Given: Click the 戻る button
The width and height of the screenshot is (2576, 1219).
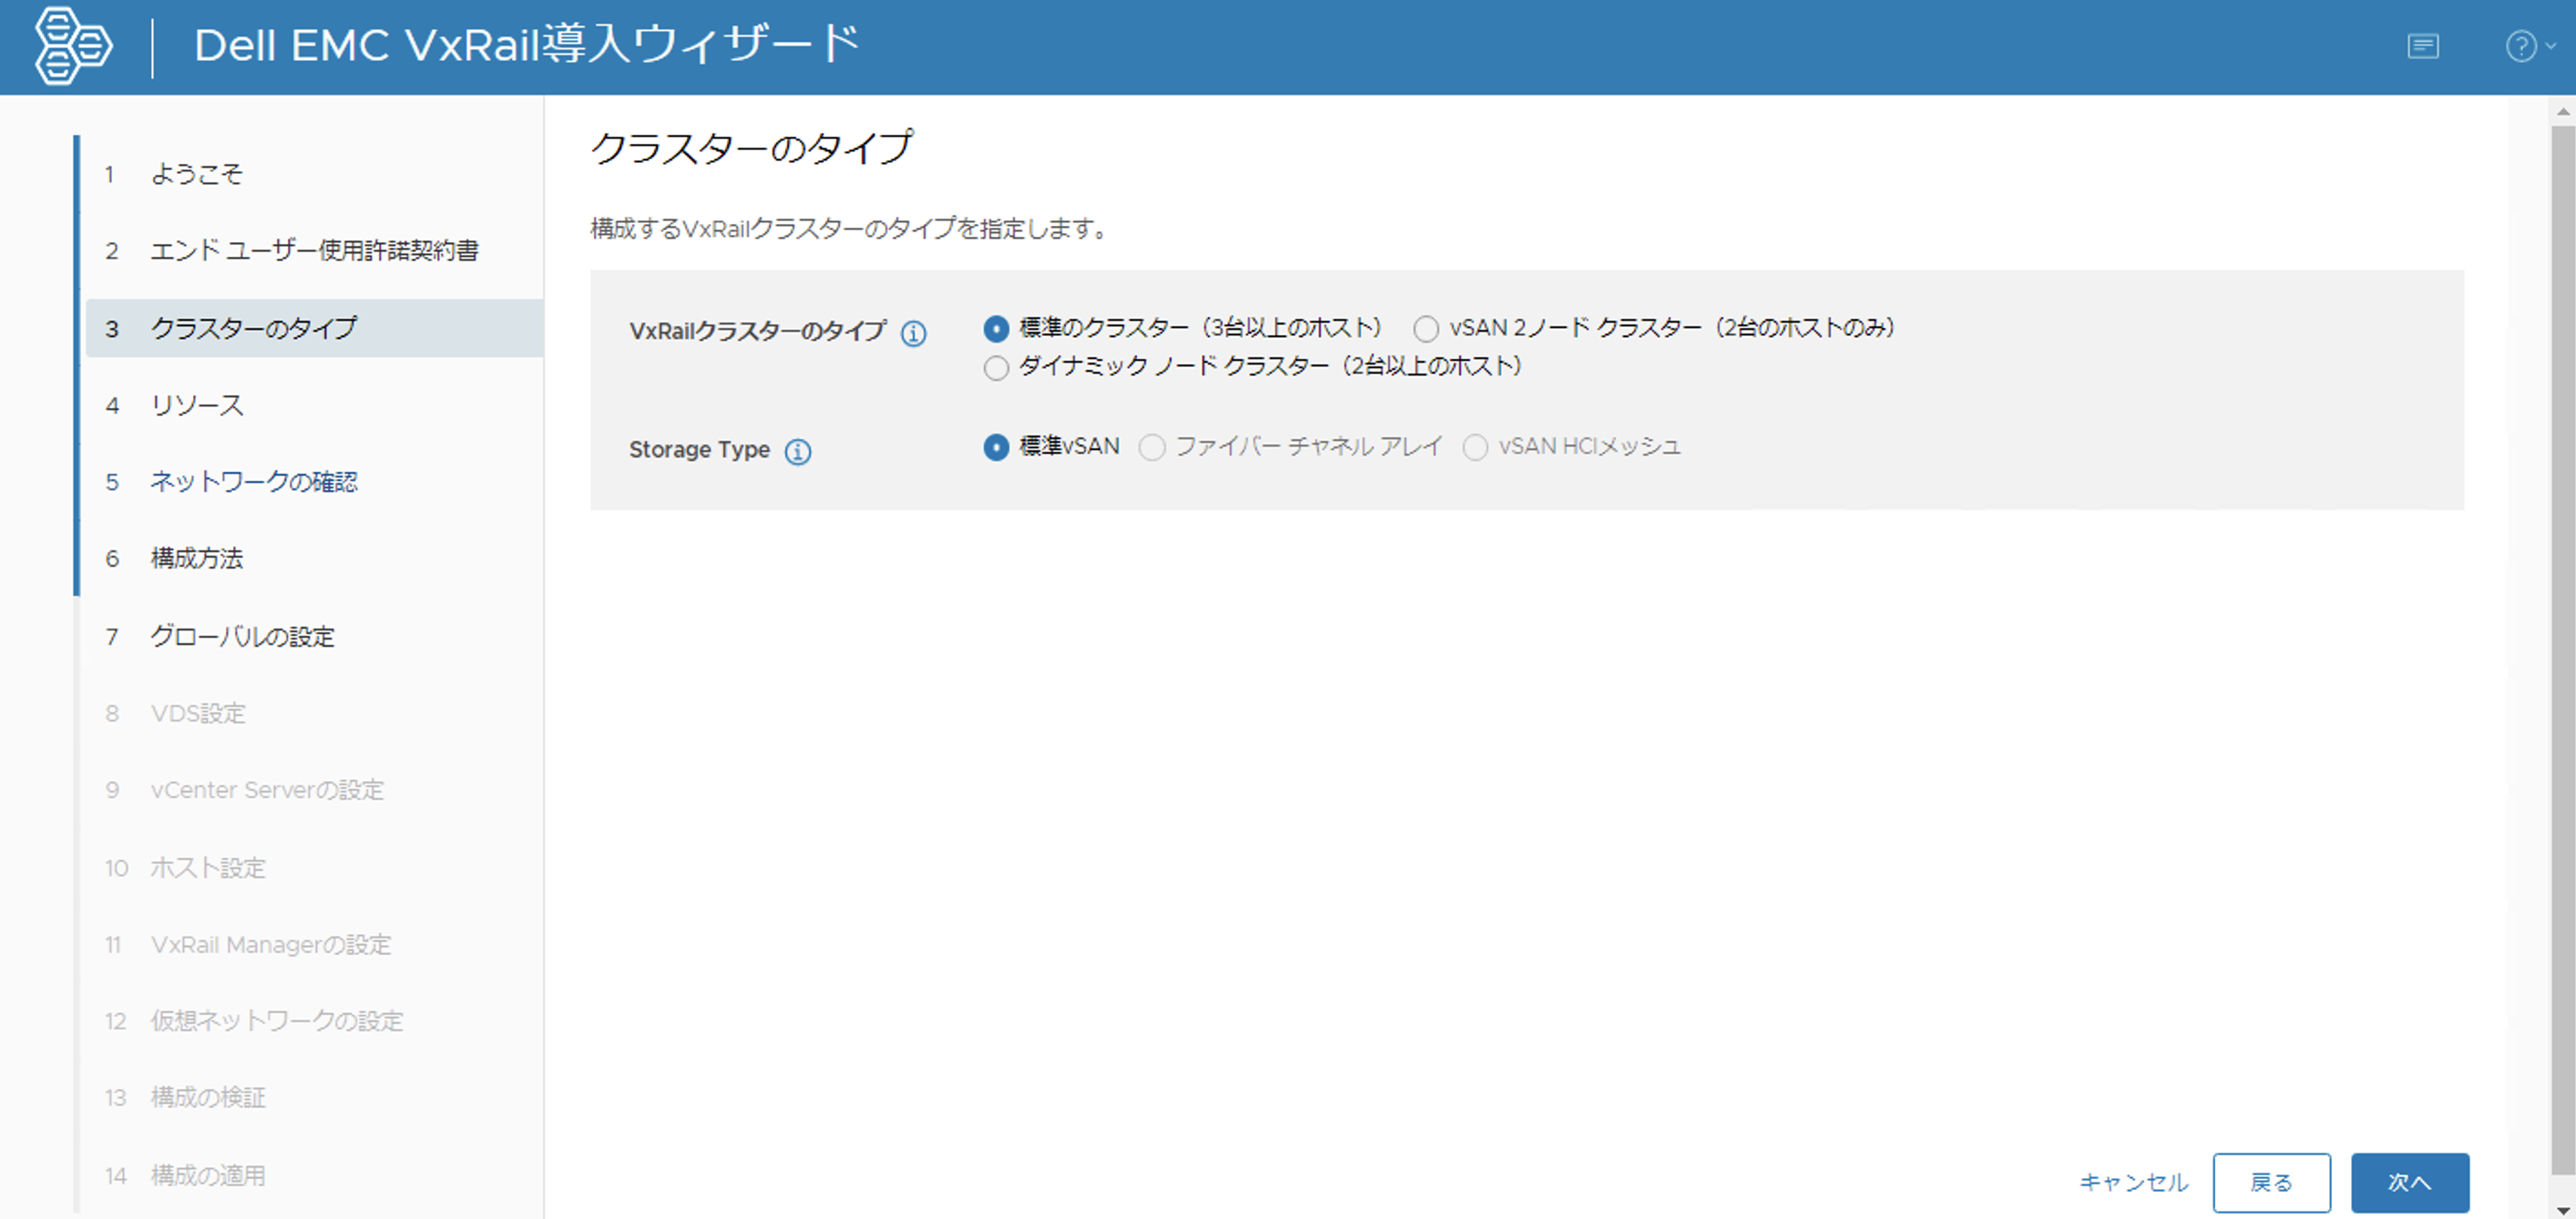Looking at the screenshot, I should [x=2271, y=1182].
